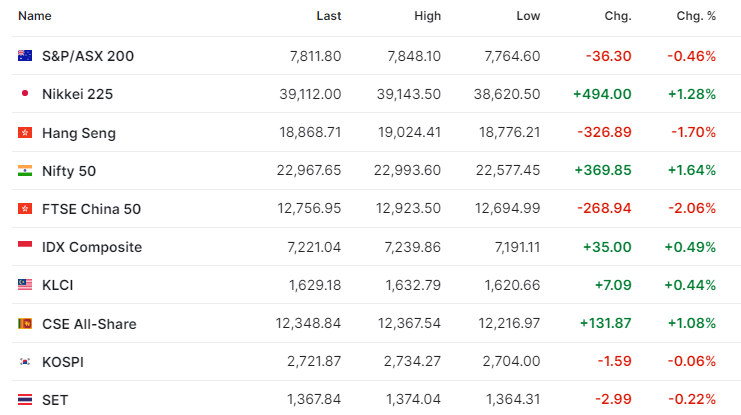Open the Hang Seng index link
The width and height of the screenshot is (741, 415).
click(79, 133)
